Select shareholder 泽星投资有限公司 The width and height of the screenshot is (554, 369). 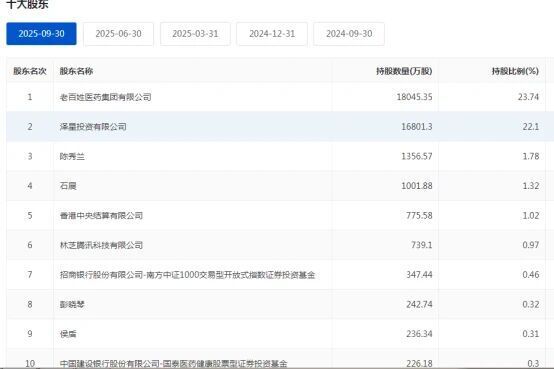93,127
